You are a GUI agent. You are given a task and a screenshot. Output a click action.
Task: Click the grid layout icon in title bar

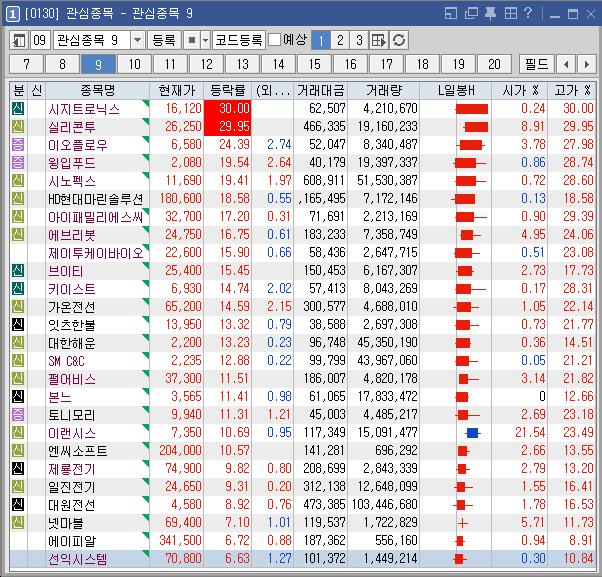pos(511,13)
